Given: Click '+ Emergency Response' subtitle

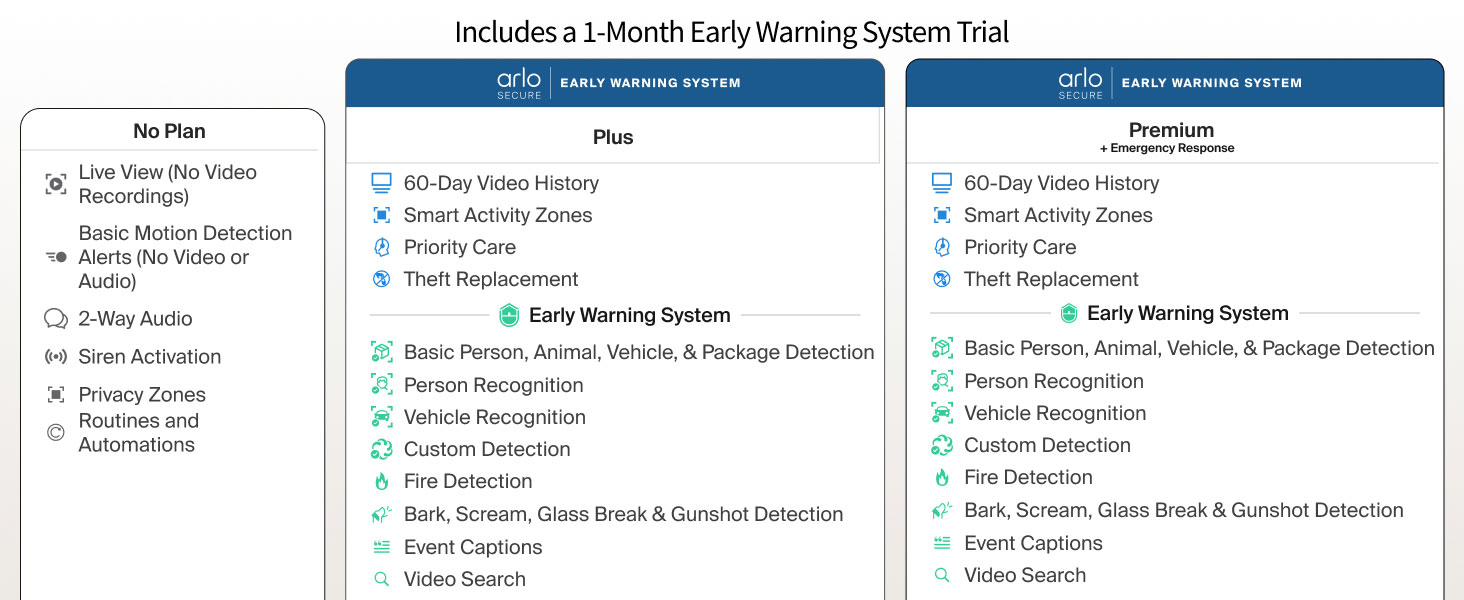Looking at the screenshot, I should (1167, 148).
